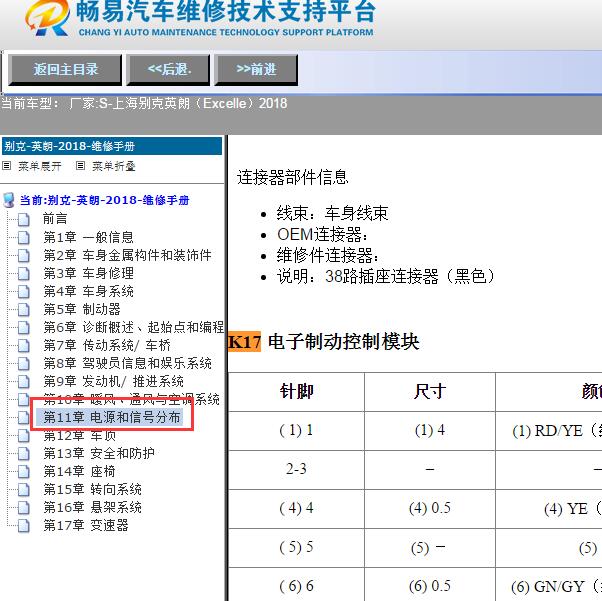
Task: Click the page icon beside 第5章
Action: [x=24, y=310]
